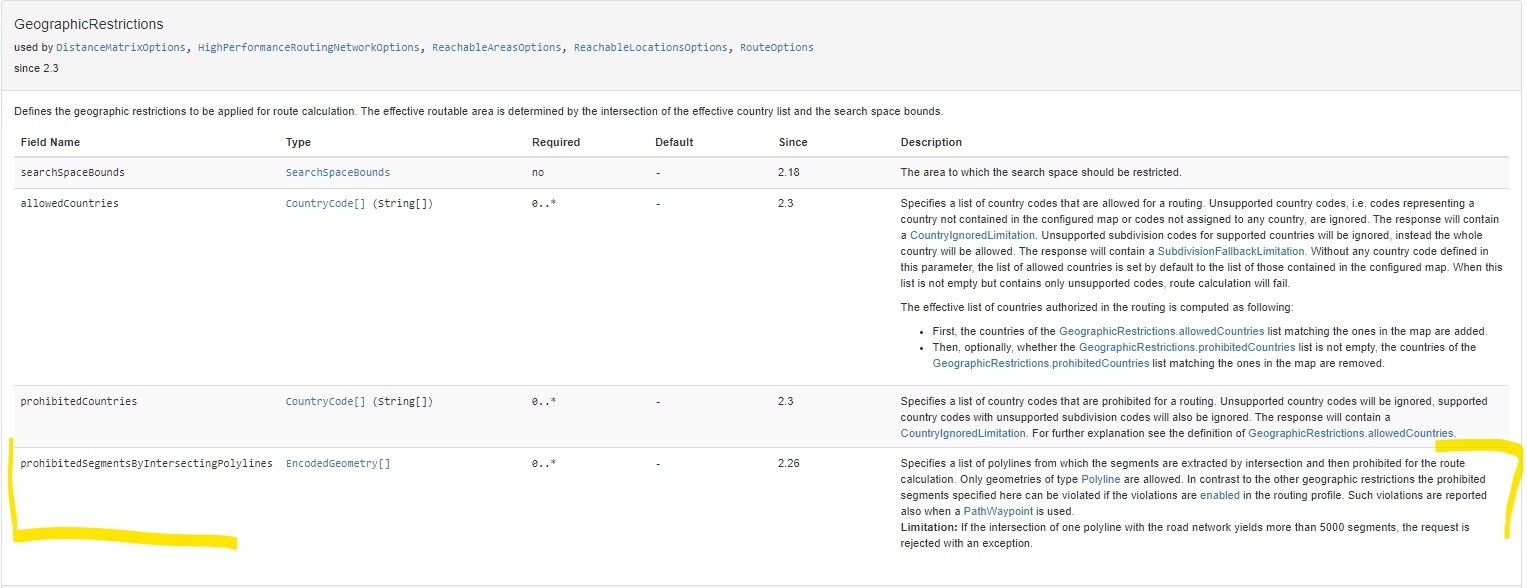Image resolution: width=1527 pixels, height=588 pixels.
Task: Click the GeographicRestrictions section heading
Action: (89, 24)
